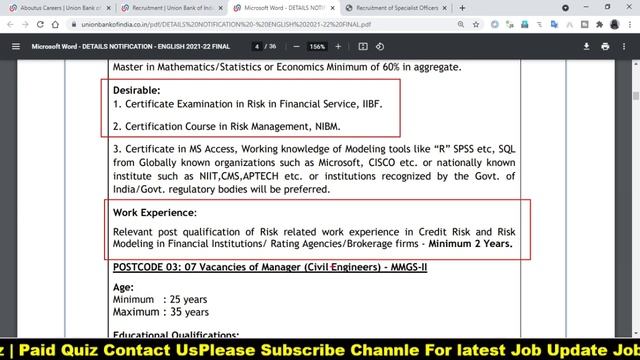Click the 'Minimum : 25 years' line

point(160,299)
